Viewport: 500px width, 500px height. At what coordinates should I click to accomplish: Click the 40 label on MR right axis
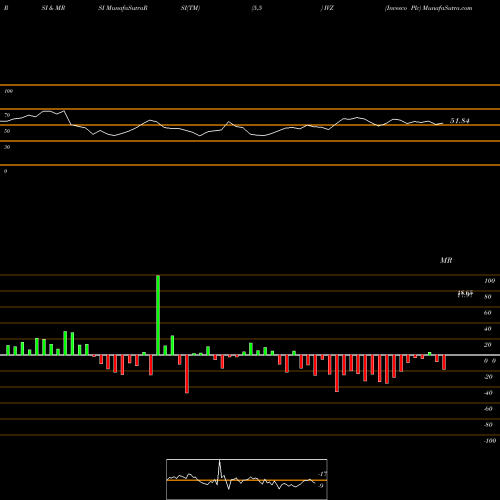tap(488, 329)
